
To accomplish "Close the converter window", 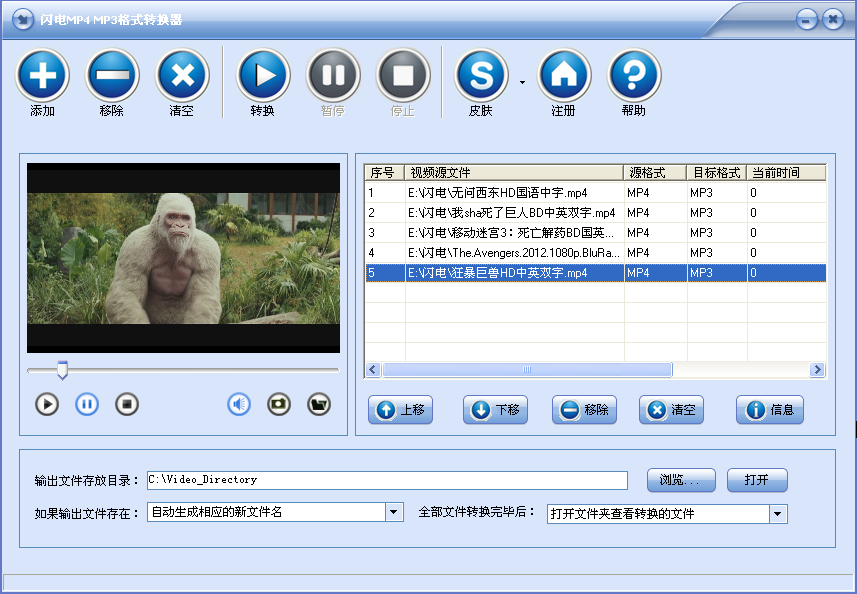I will tap(833, 20).
